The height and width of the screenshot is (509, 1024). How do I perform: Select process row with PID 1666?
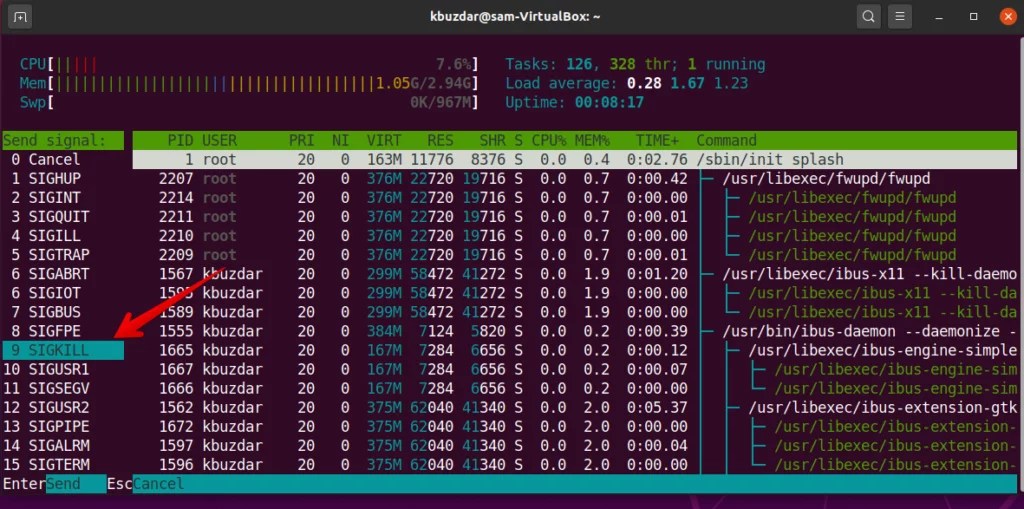click(x=575, y=388)
